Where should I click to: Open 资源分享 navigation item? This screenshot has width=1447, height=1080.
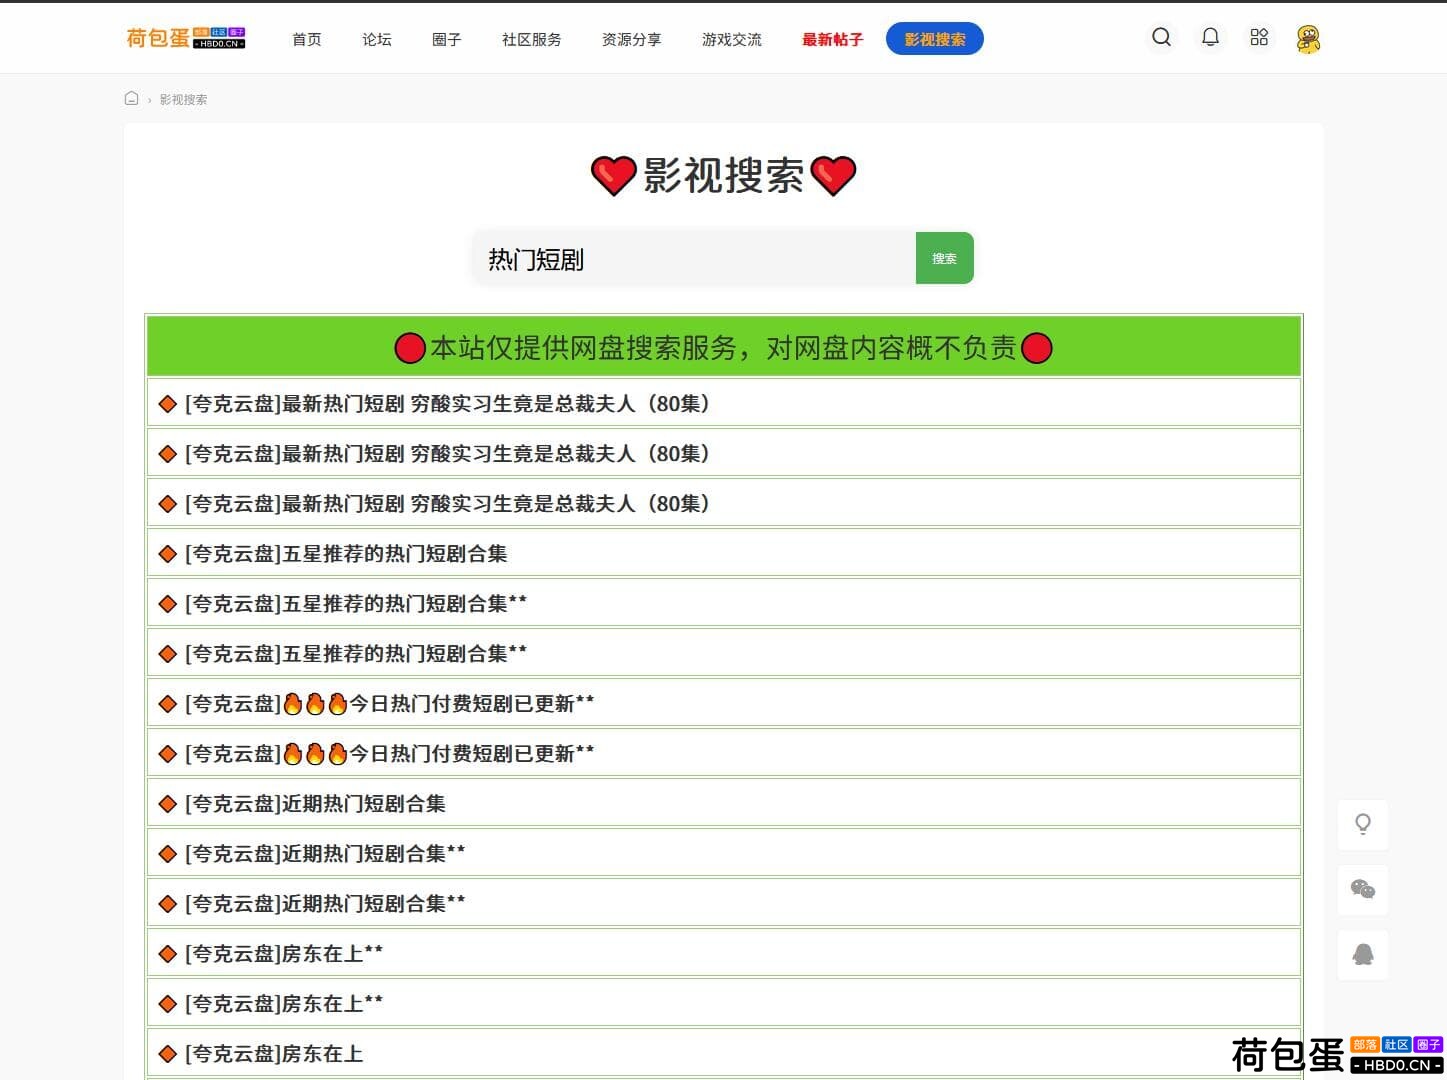[x=632, y=39]
